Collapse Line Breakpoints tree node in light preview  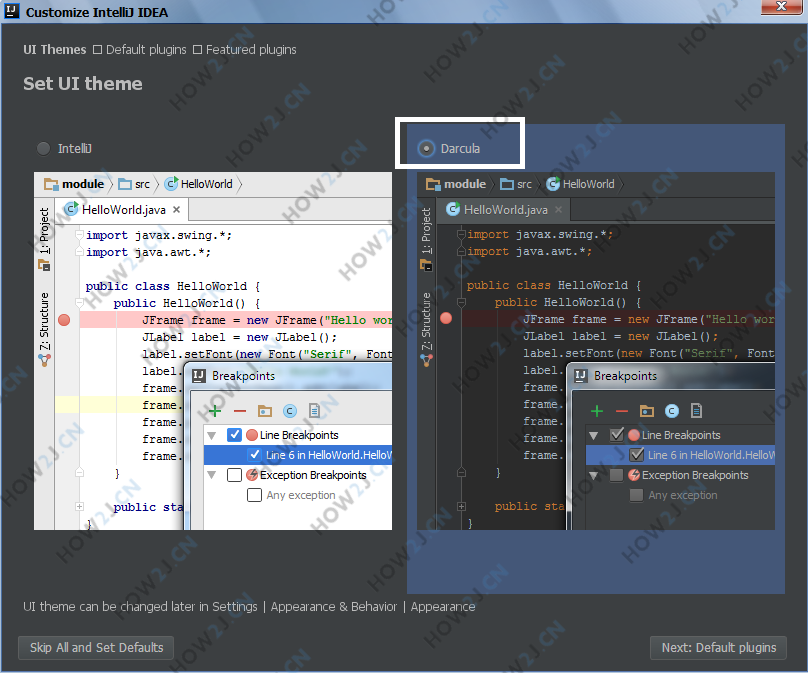[211, 435]
